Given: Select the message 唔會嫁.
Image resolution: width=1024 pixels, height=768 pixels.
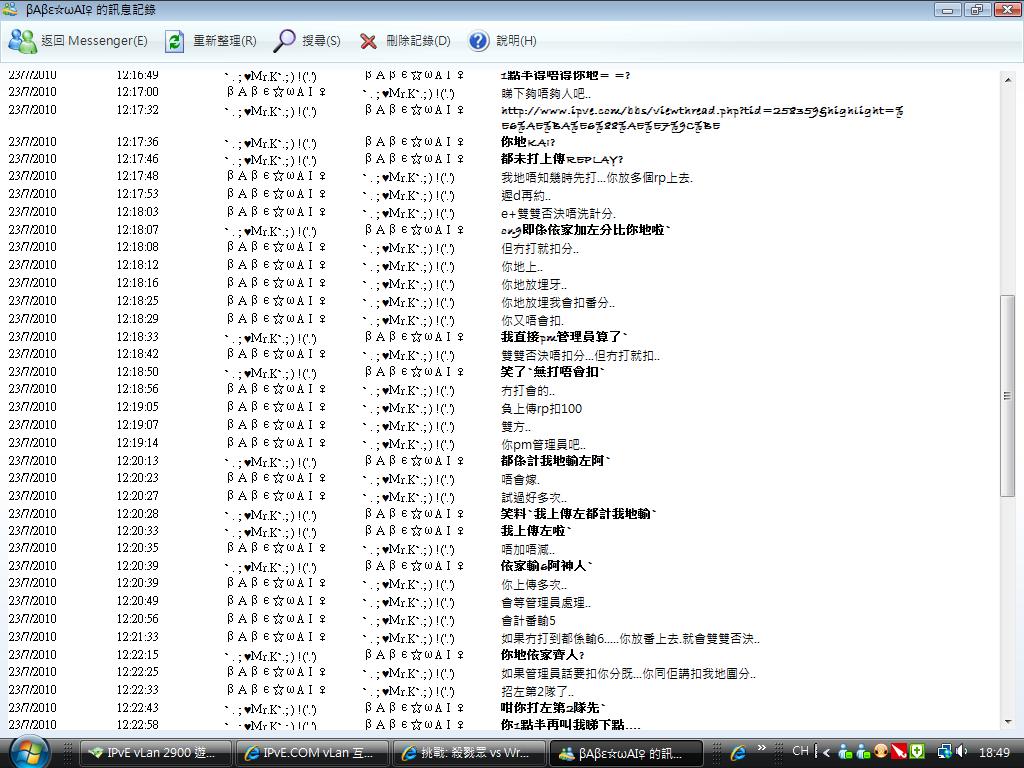Looking at the screenshot, I should tap(520, 479).
